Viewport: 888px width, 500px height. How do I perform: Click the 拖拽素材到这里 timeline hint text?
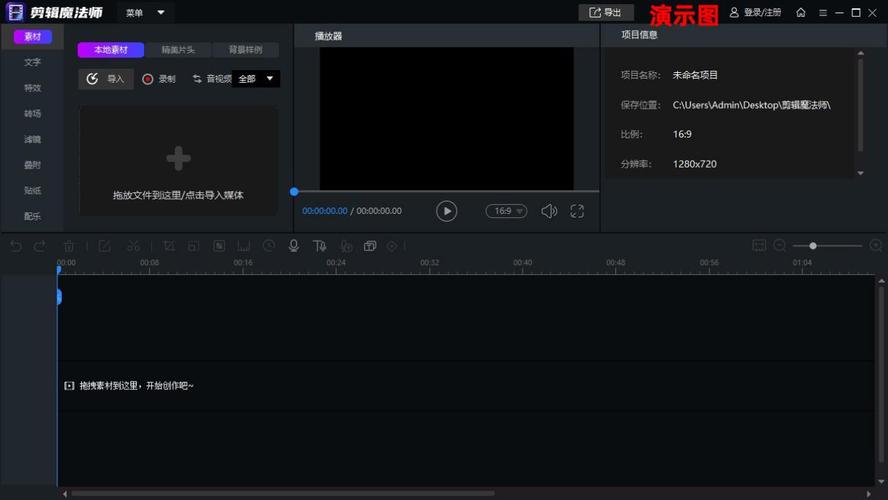(x=136, y=386)
